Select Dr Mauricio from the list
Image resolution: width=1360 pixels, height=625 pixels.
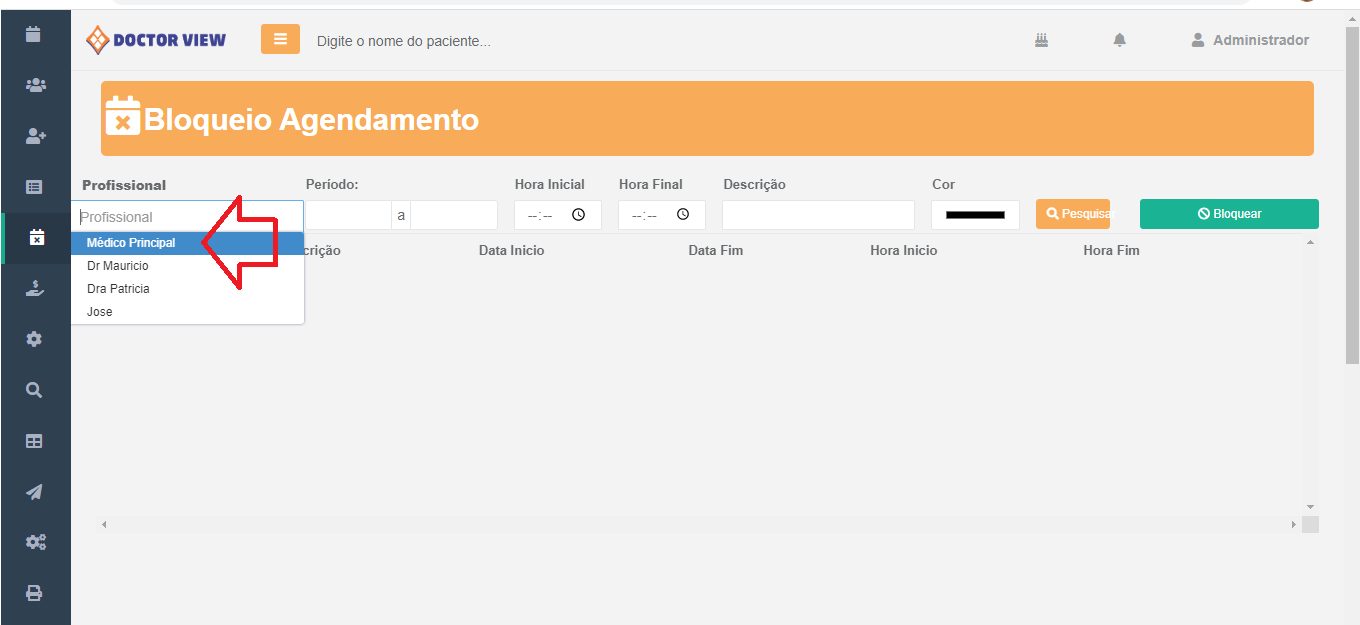(x=117, y=266)
